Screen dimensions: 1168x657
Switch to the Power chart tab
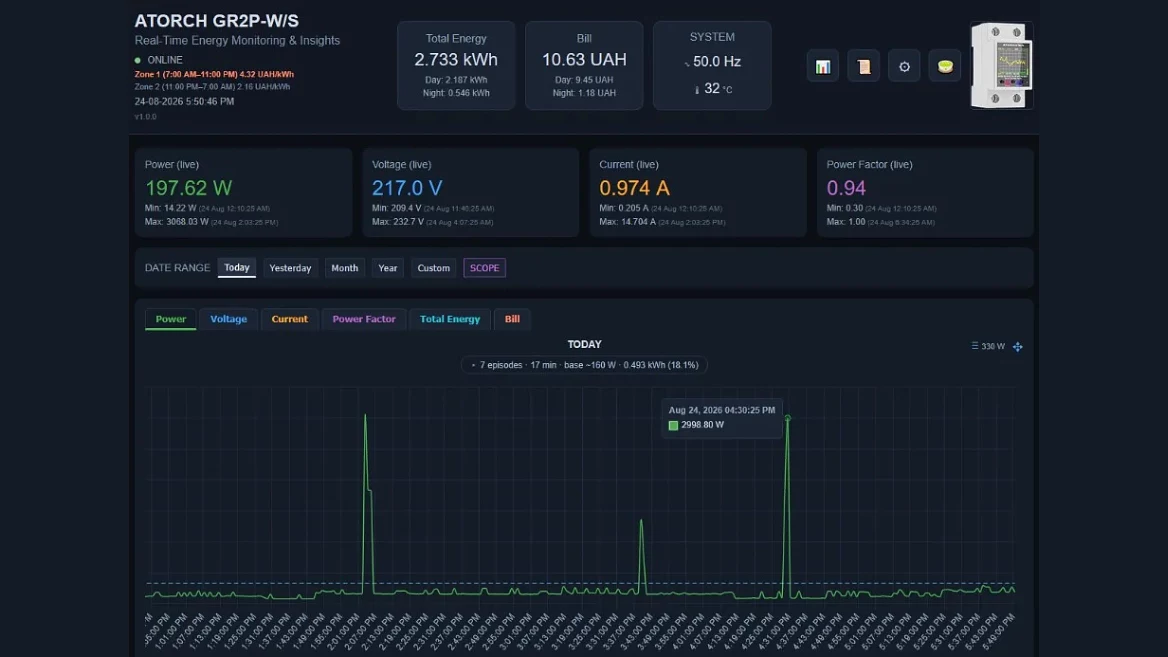[171, 319]
